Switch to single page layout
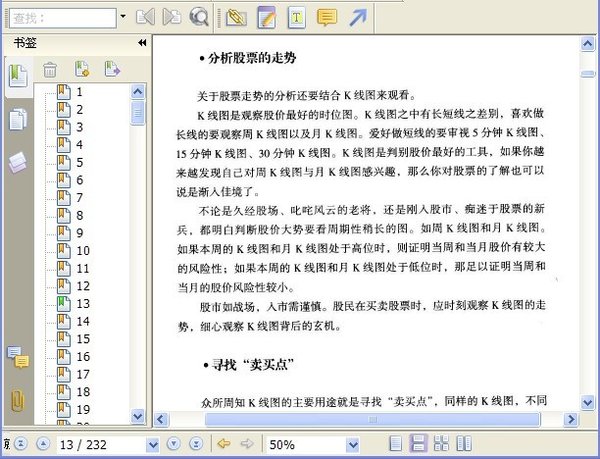The width and height of the screenshot is (600, 459). (x=395, y=444)
